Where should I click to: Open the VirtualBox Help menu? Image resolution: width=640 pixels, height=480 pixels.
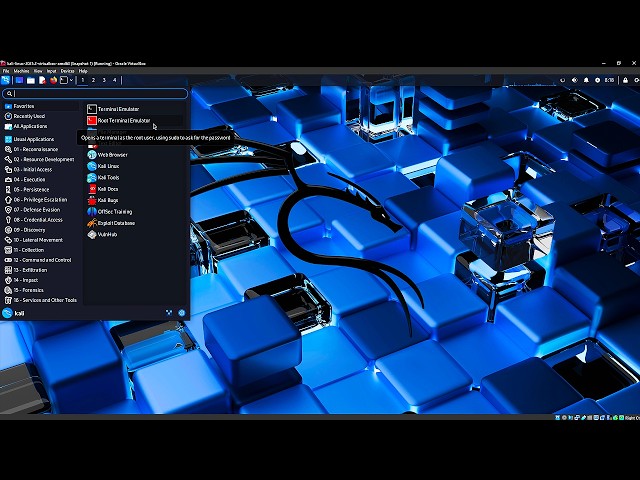(x=83, y=71)
